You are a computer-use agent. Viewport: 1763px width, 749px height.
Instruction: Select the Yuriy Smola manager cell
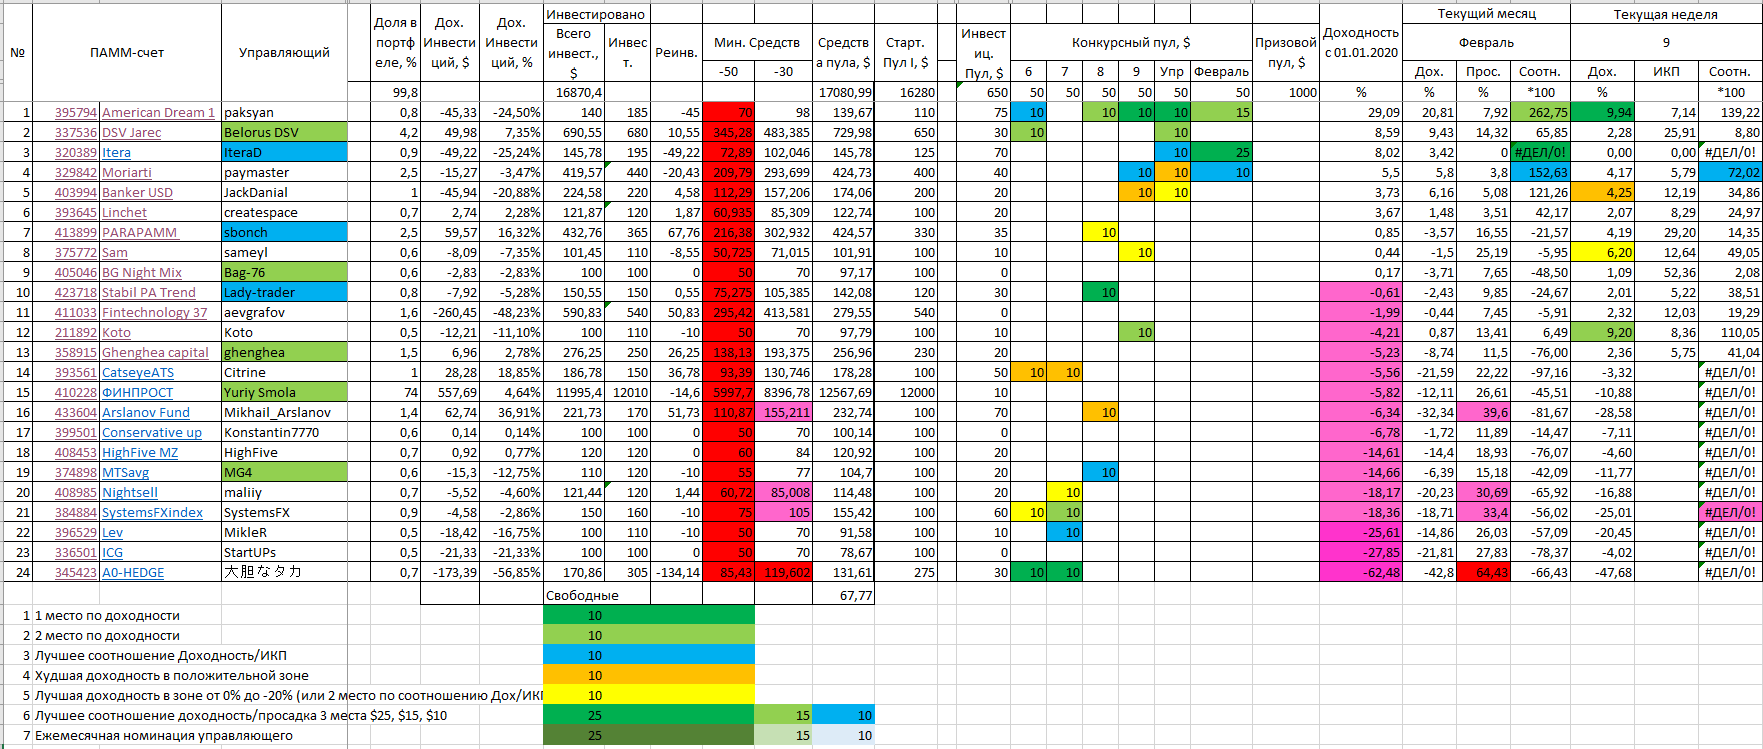click(284, 393)
